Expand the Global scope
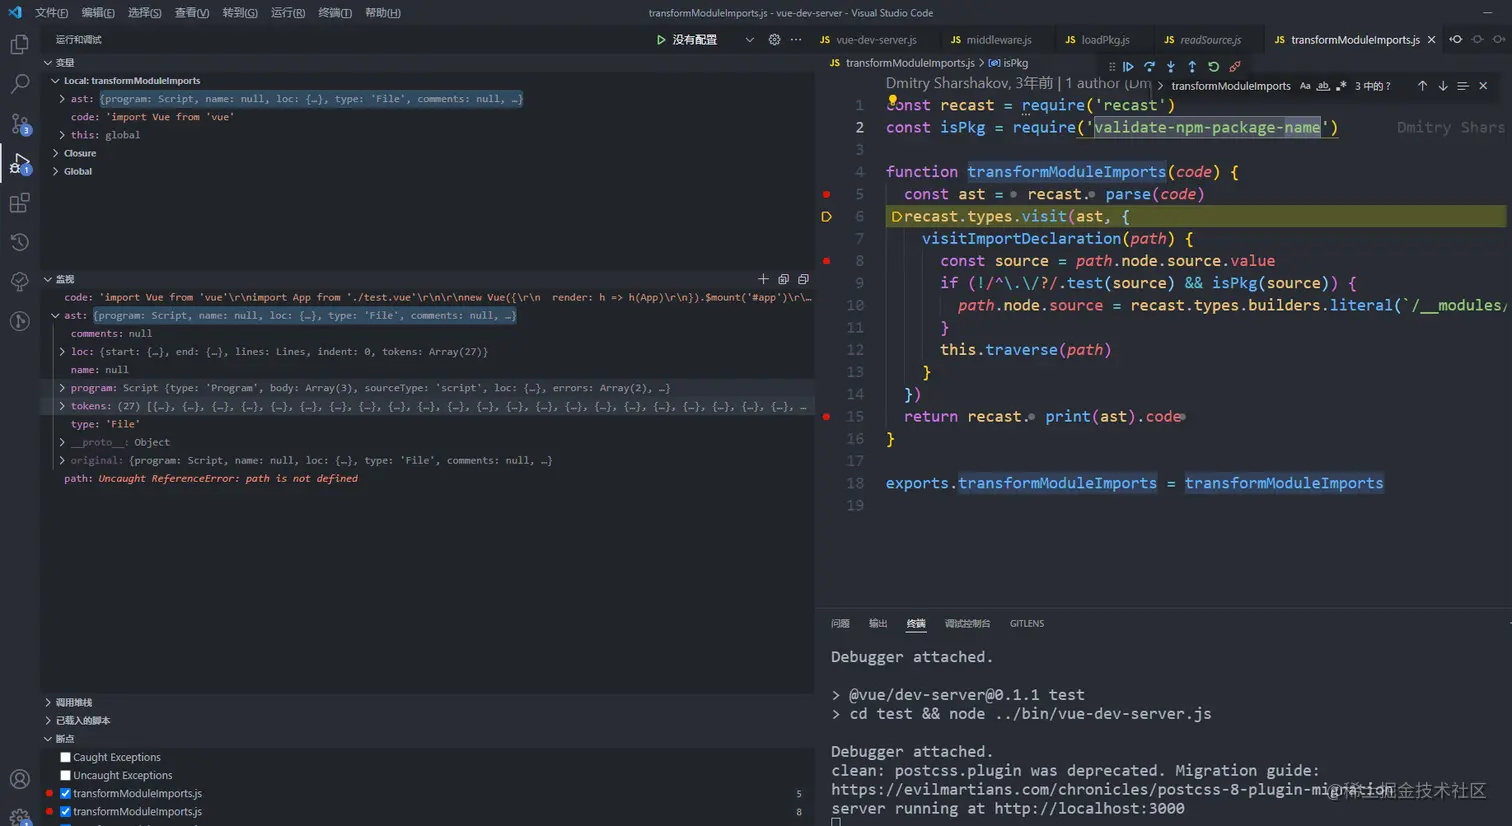 coord(55,171)
